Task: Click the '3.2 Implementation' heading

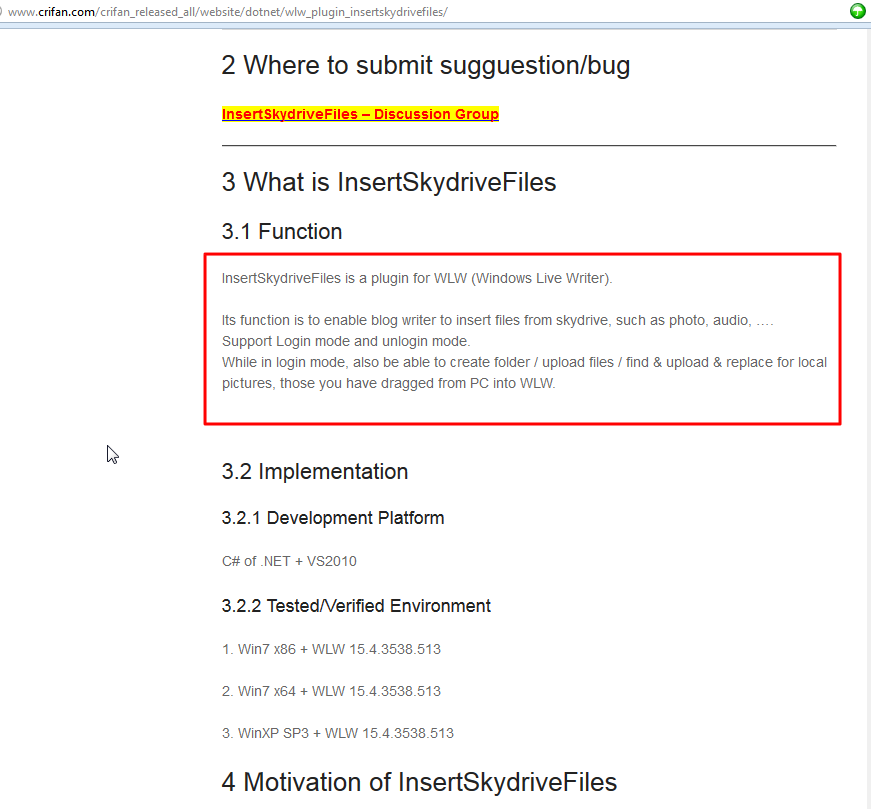Action: (x=314, y=472)
